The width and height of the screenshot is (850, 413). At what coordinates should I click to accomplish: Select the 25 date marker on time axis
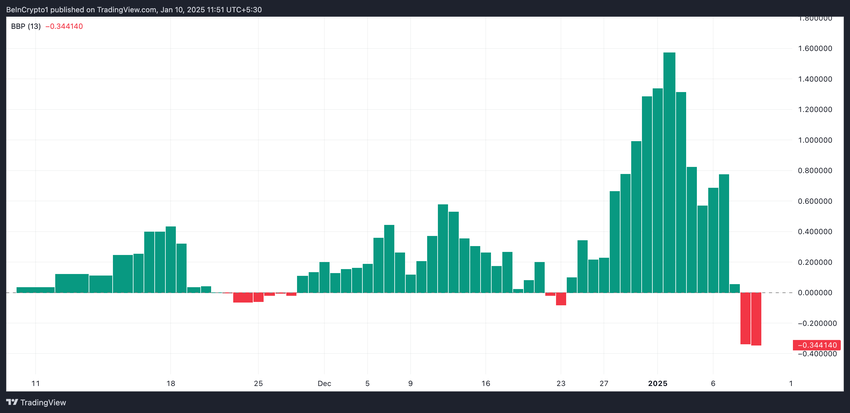click(x=259, y=384)
